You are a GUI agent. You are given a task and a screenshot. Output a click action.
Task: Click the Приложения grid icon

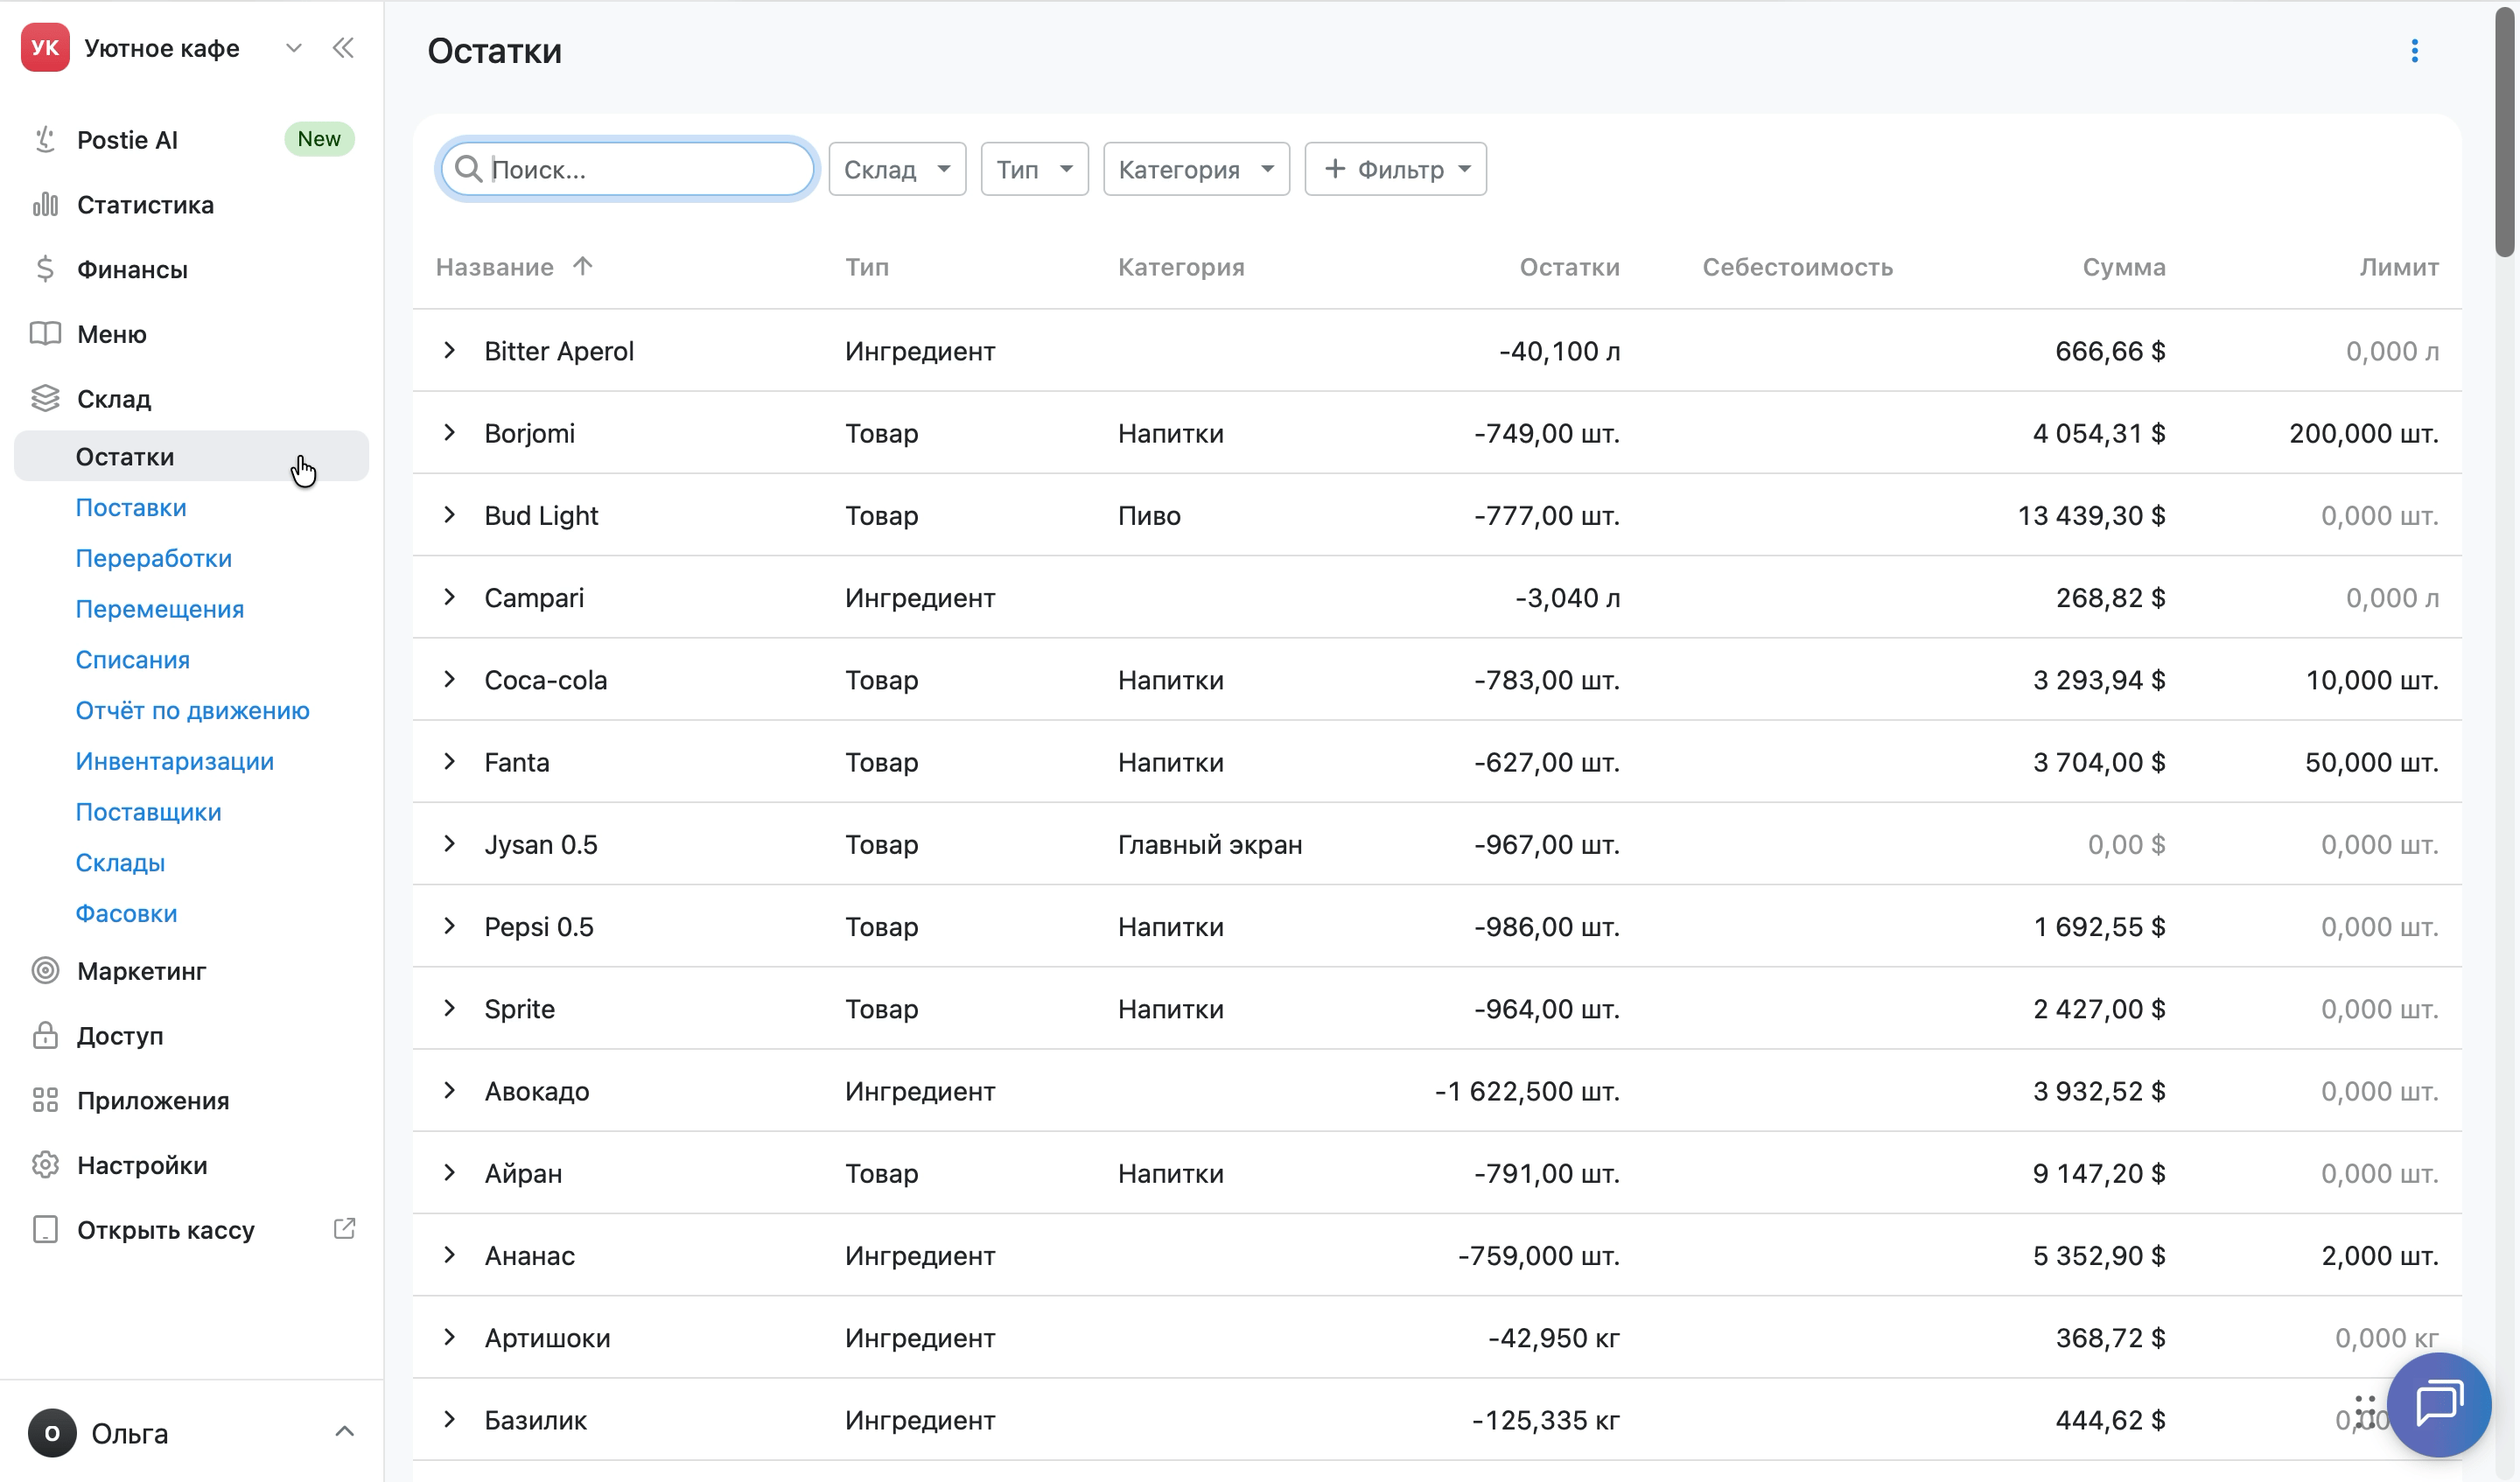click(45, 1100)
